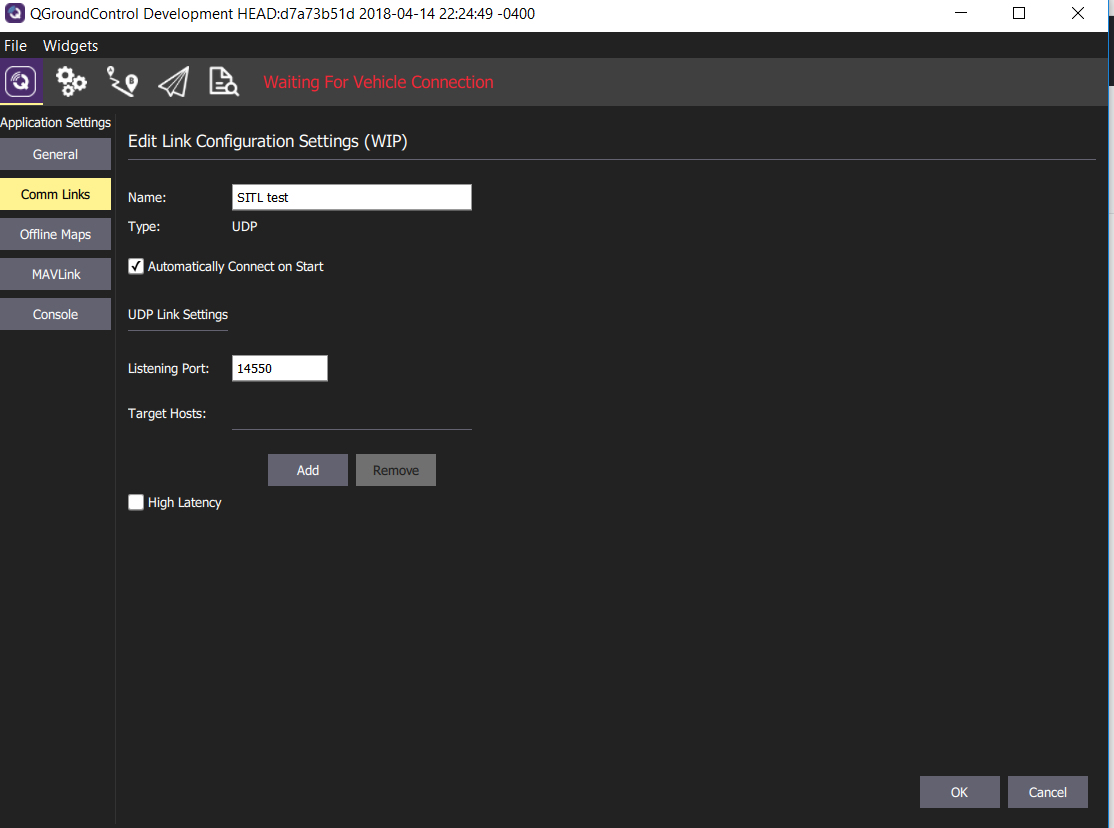
Task: Open the Console section
Action: pyautogui.click(x=55, y=313)
